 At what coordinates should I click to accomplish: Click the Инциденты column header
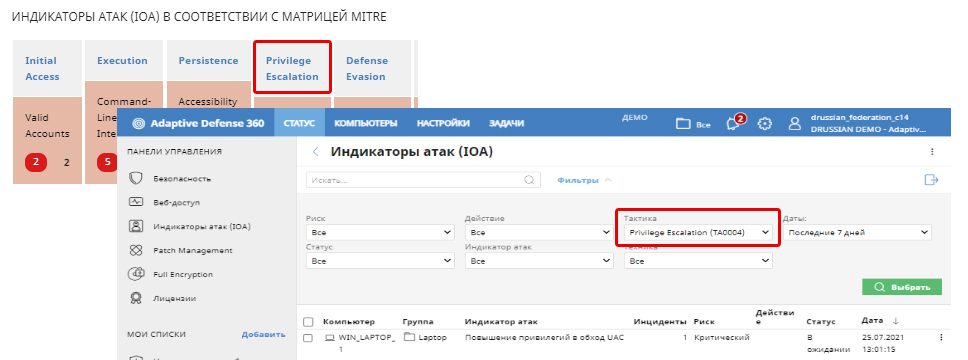(660, 322)
